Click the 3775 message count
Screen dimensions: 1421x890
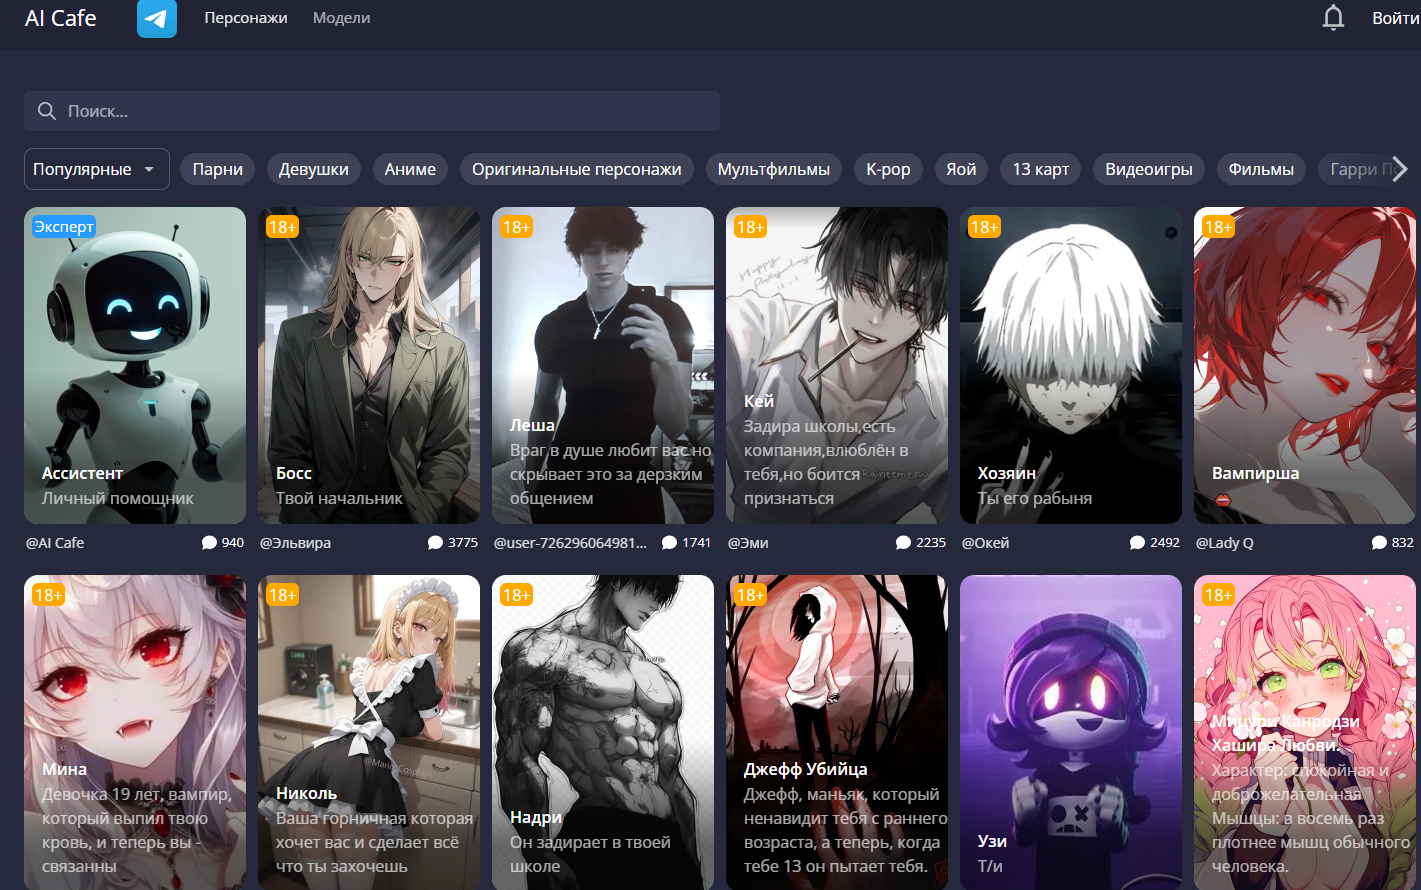(x=463, y=542)
